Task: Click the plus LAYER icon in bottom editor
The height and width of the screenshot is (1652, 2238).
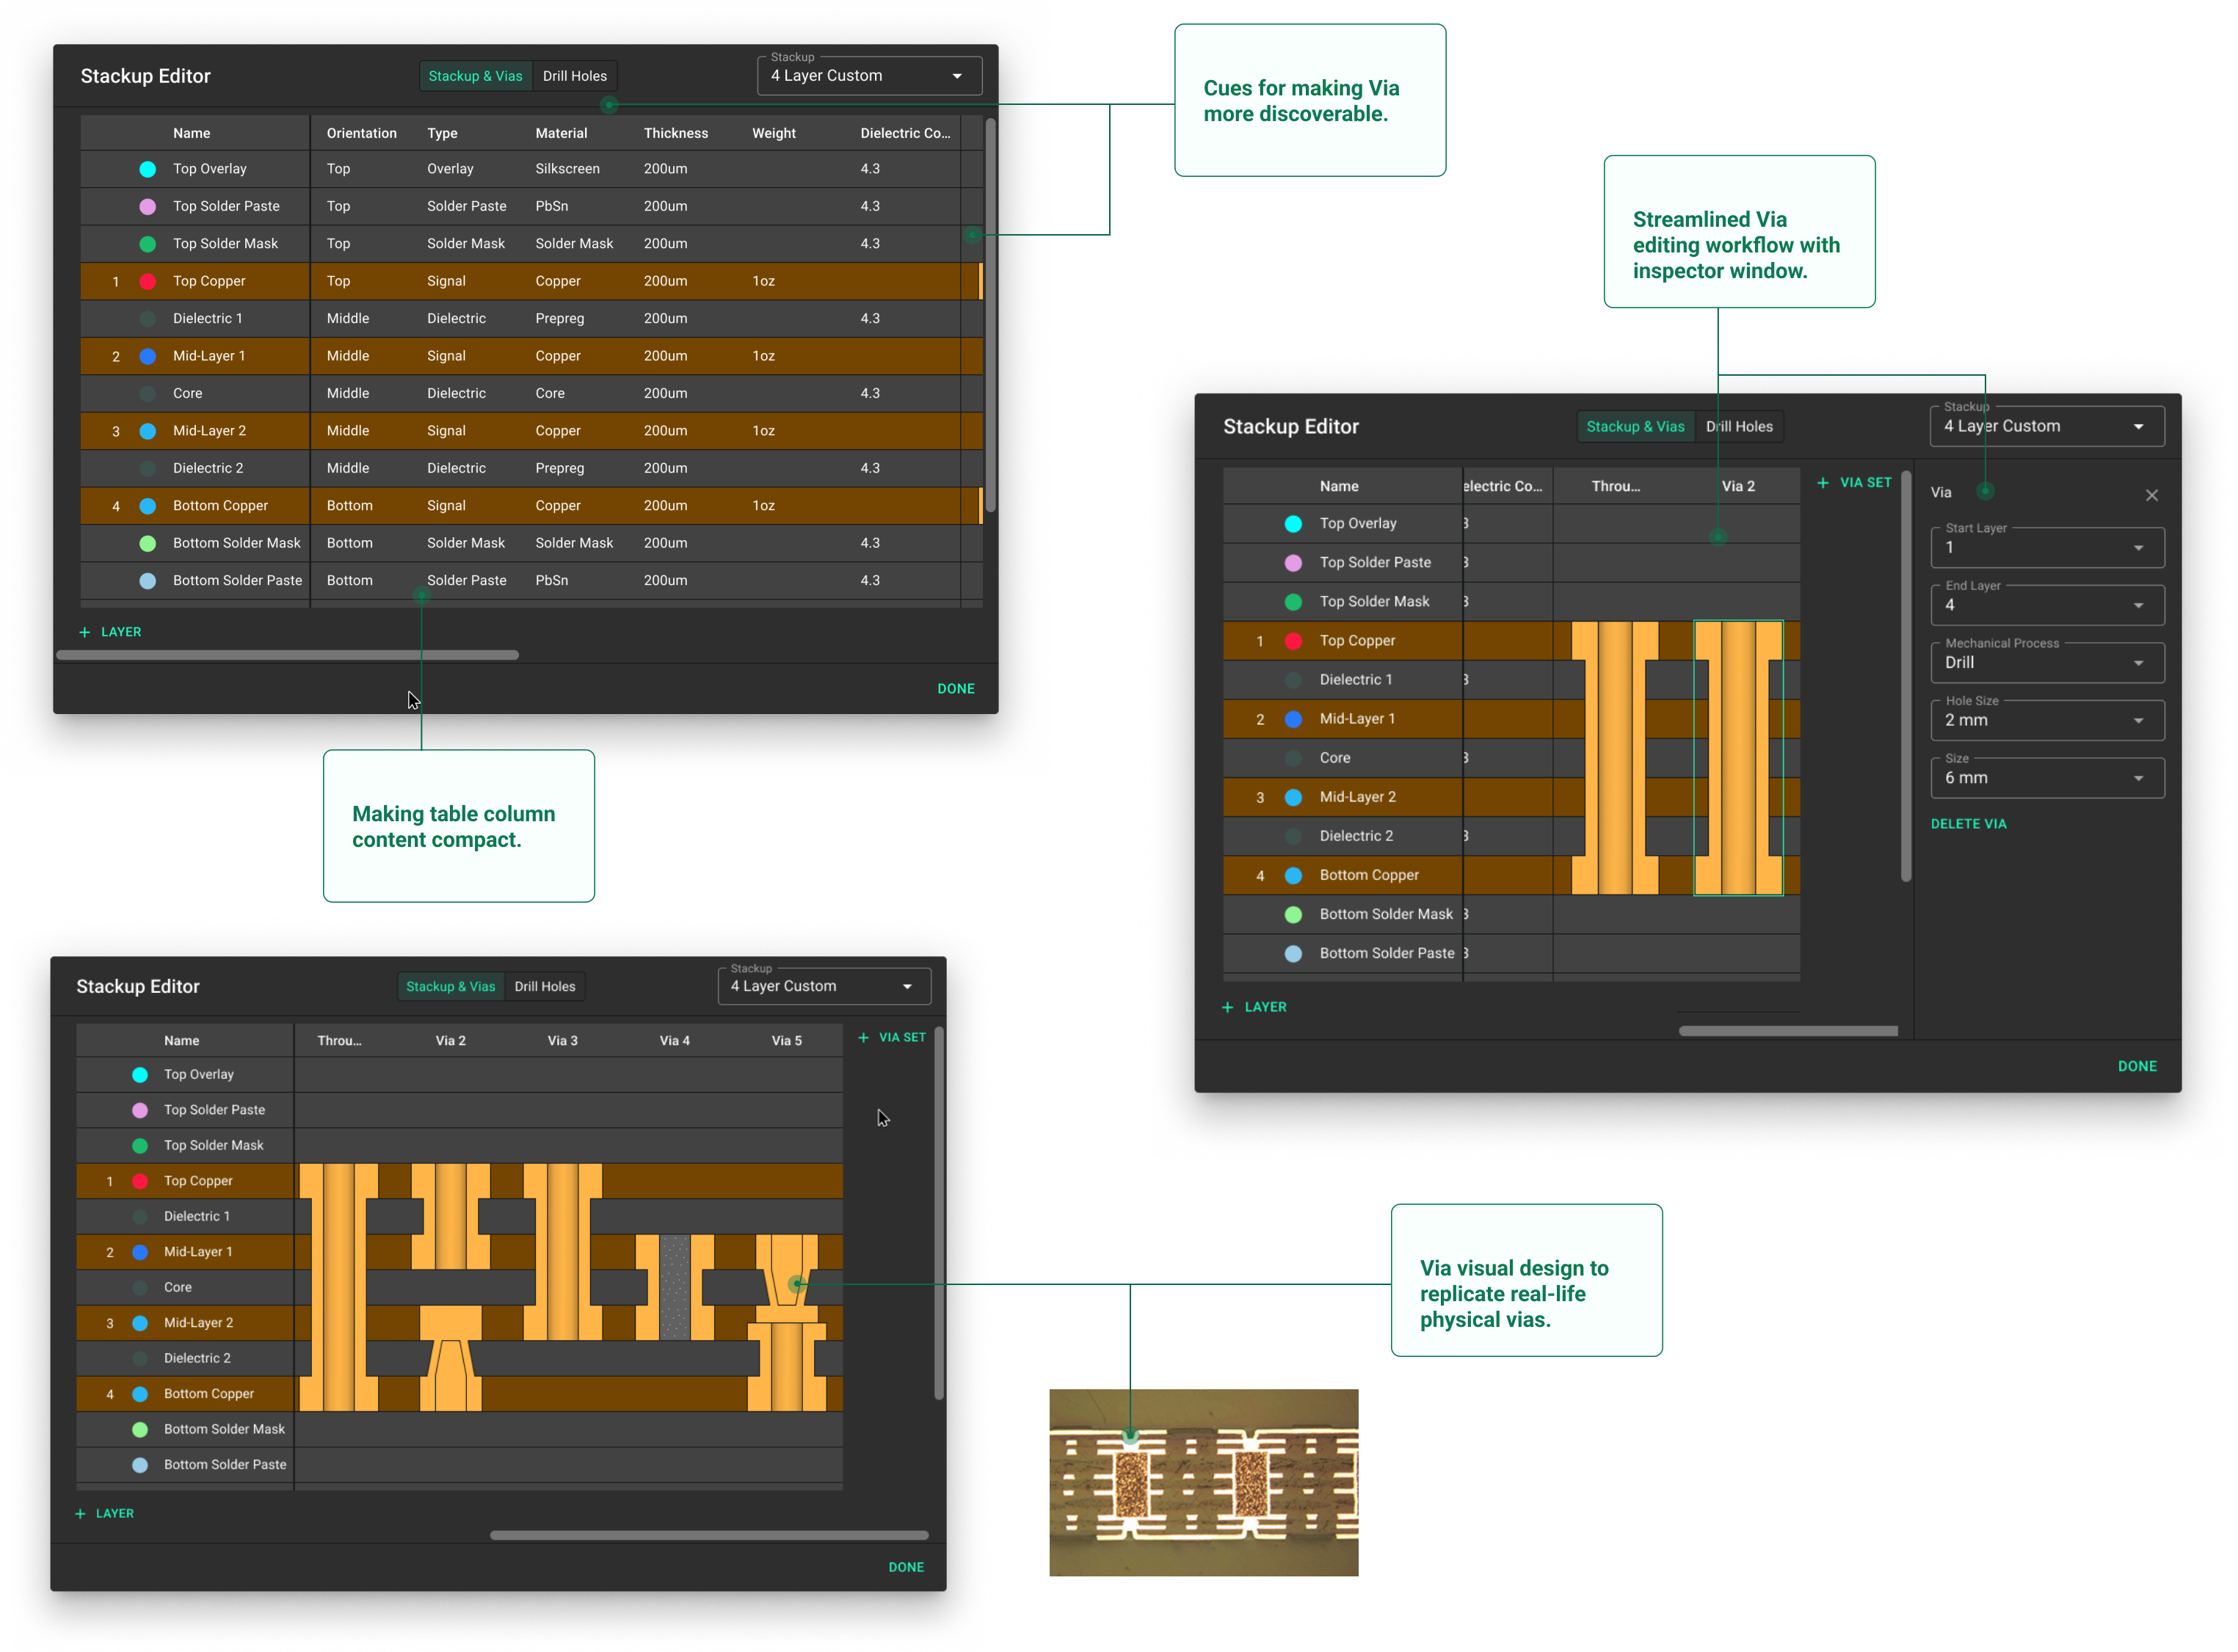Action: click(81, 1513)
